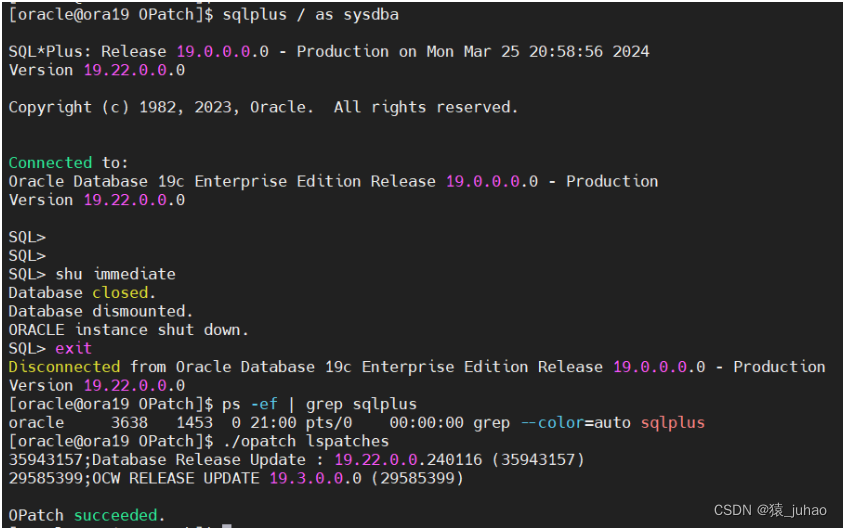Click the yellow 'Disconnected' word
The image size is (843, 528).
point(65,367)
